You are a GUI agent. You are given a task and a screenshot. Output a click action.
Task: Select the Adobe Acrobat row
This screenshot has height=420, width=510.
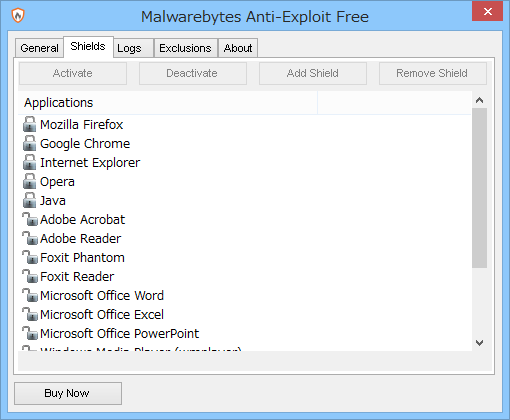[245, 219]
